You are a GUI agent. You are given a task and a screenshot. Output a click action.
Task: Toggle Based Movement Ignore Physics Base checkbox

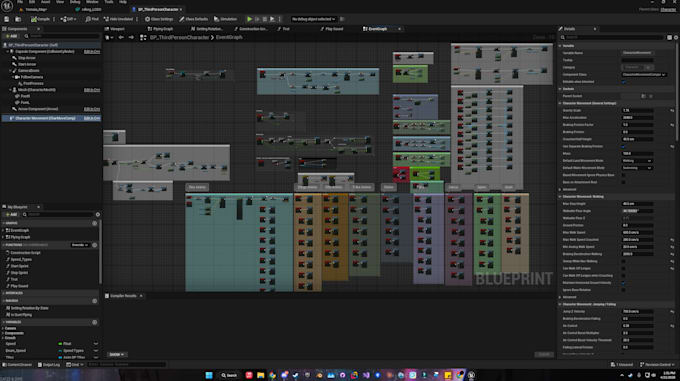(624, 175)
